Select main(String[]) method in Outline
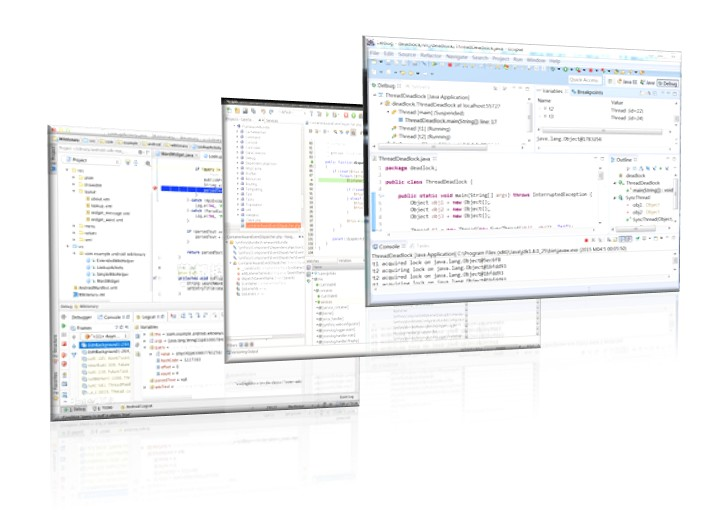The height and width of the screenshot is (510, 710). [651, 190]
